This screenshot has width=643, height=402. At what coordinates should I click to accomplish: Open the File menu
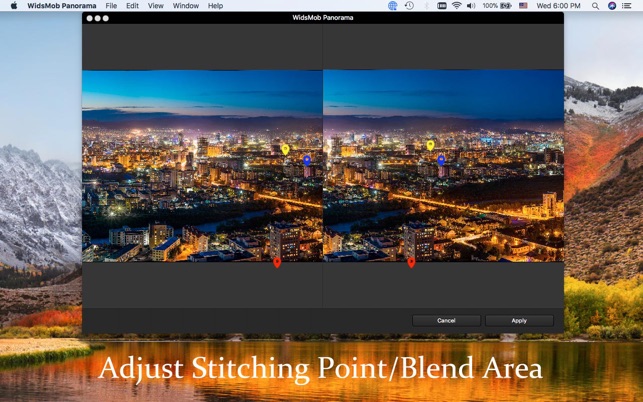click(111, 6)
